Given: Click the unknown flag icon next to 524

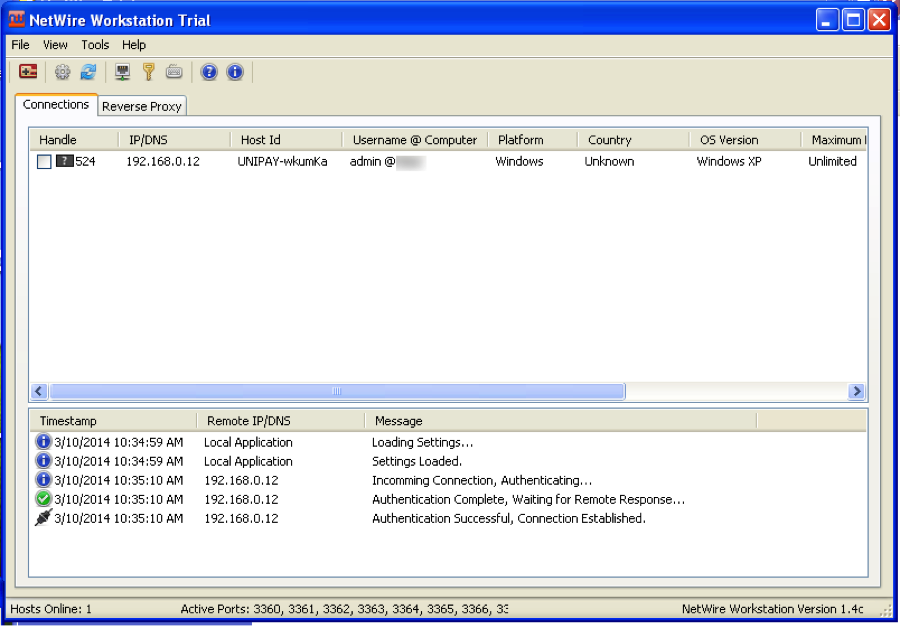Looking at the screenshot, I should pos(65,161).
